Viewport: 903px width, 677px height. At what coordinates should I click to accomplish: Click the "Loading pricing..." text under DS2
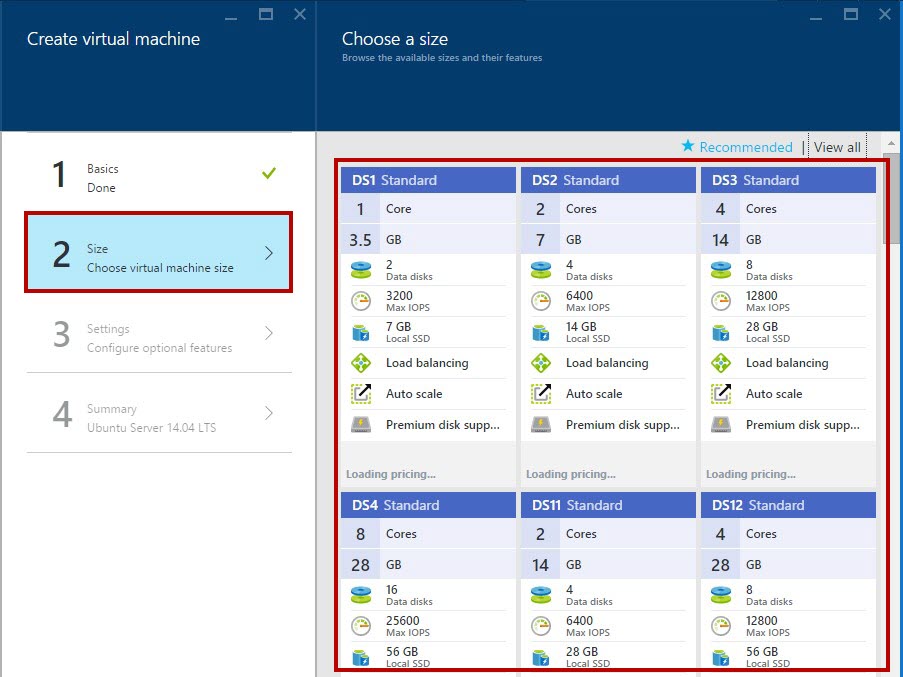(571, 474)
